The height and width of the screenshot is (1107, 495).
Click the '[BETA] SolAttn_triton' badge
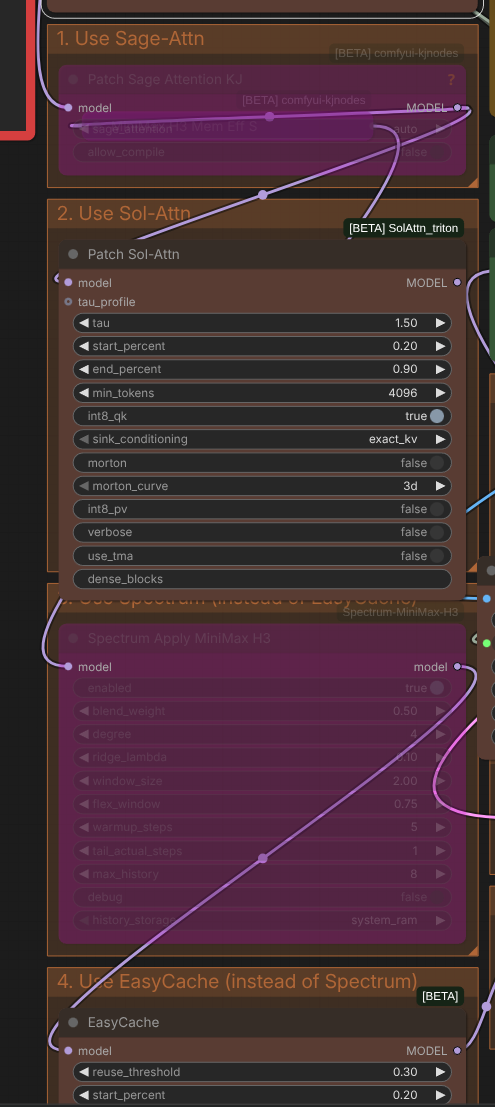[403, 228]
